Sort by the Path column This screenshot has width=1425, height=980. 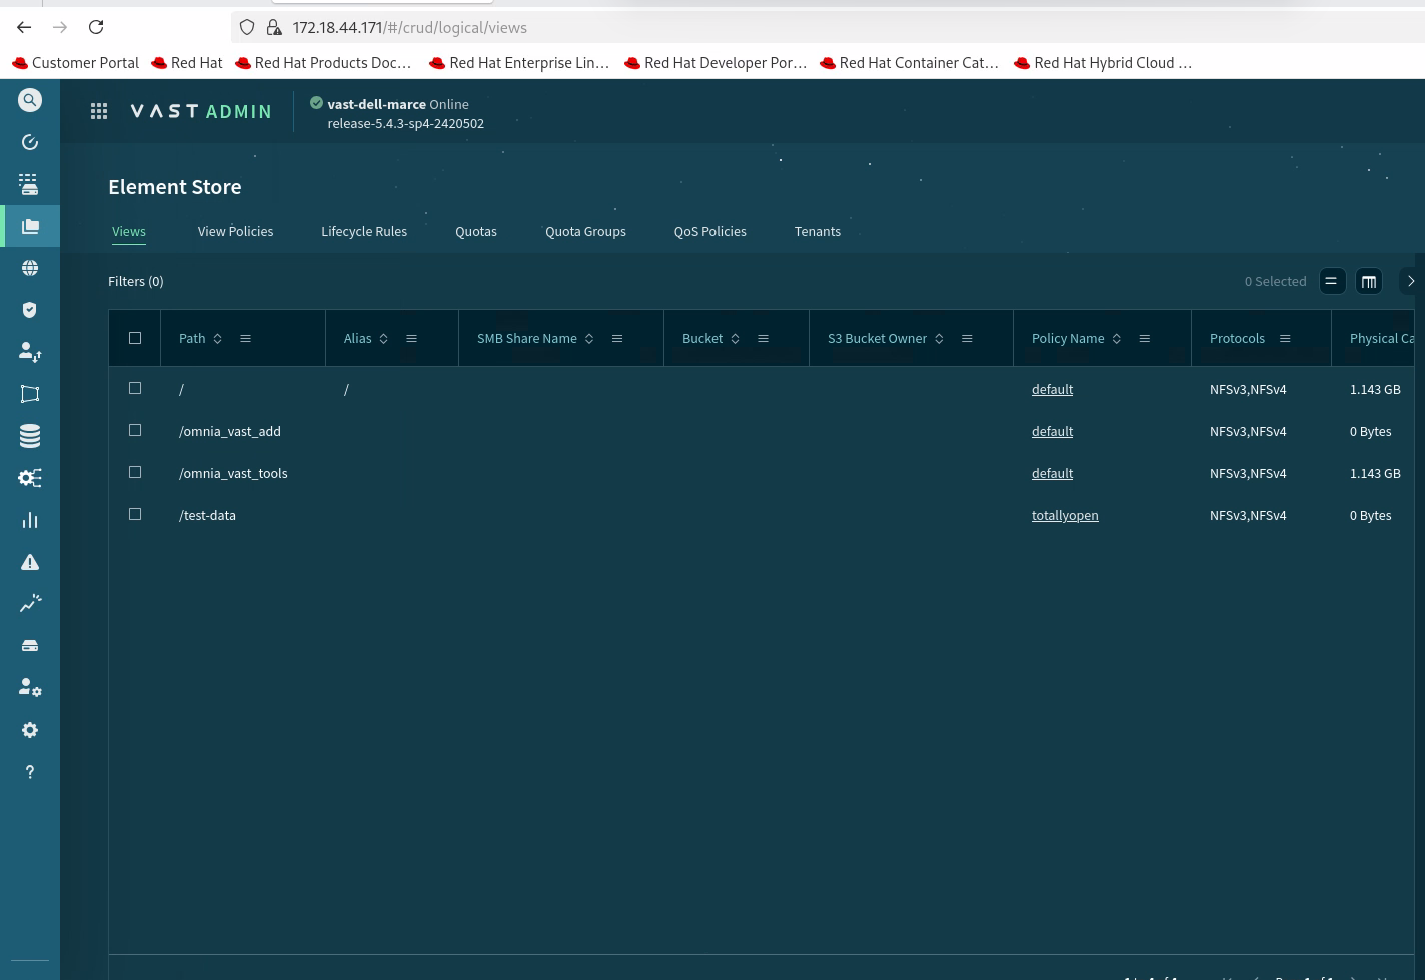coord(217,339)
